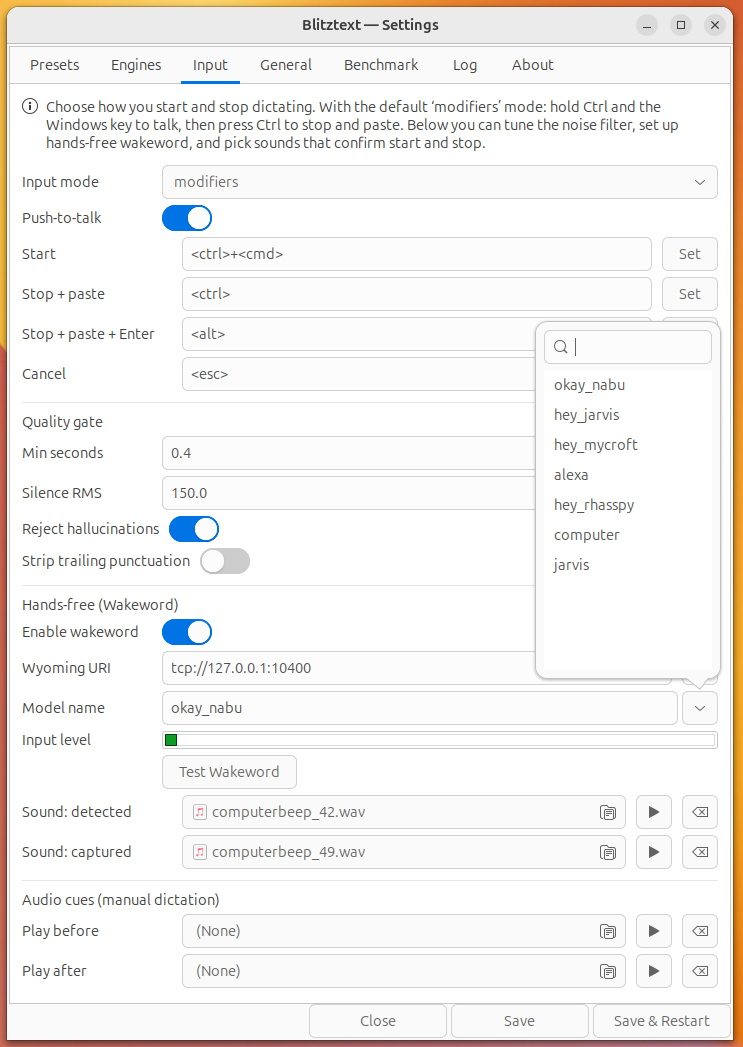The image size is (743, 1047).
Task: Click the Save button
Action: 519,1021
